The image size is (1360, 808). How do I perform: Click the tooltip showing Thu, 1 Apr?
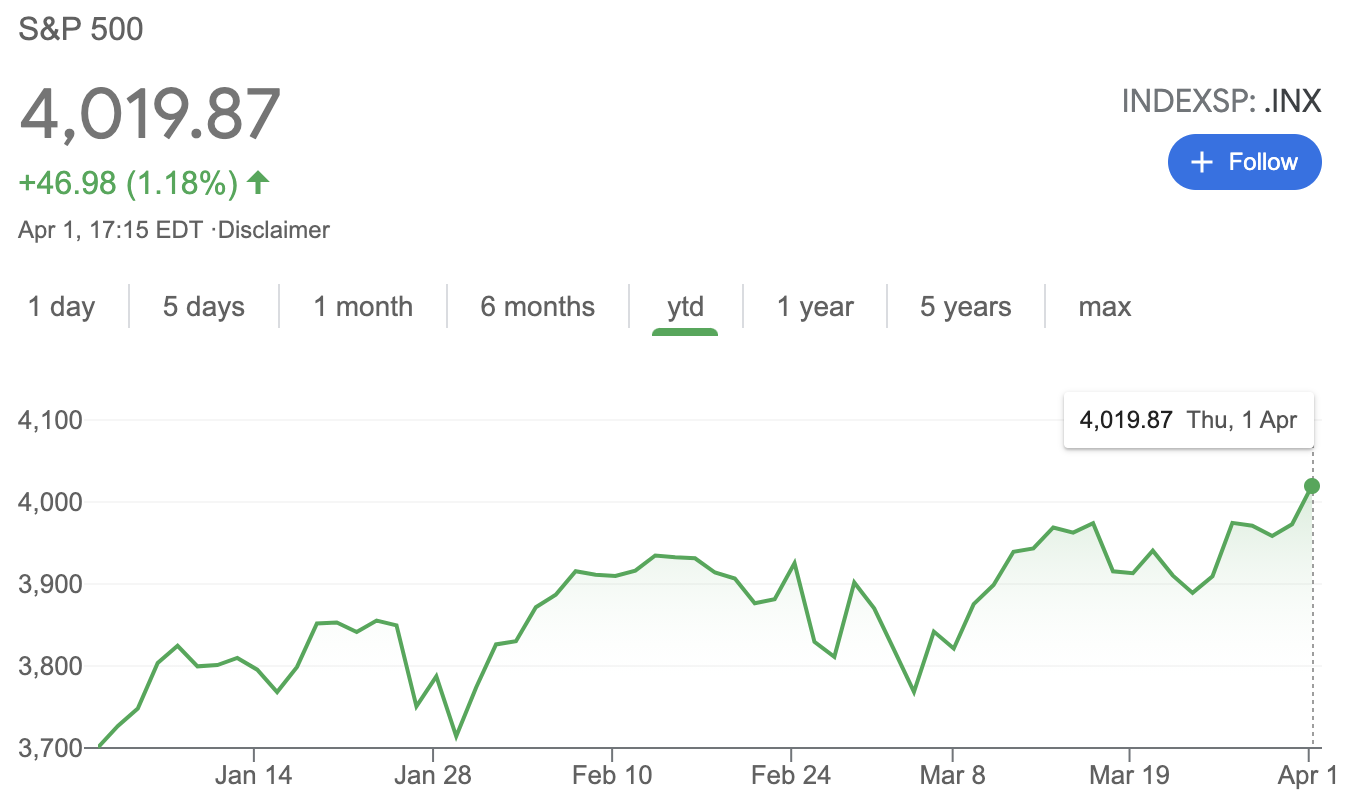(x=1188, y=419)
